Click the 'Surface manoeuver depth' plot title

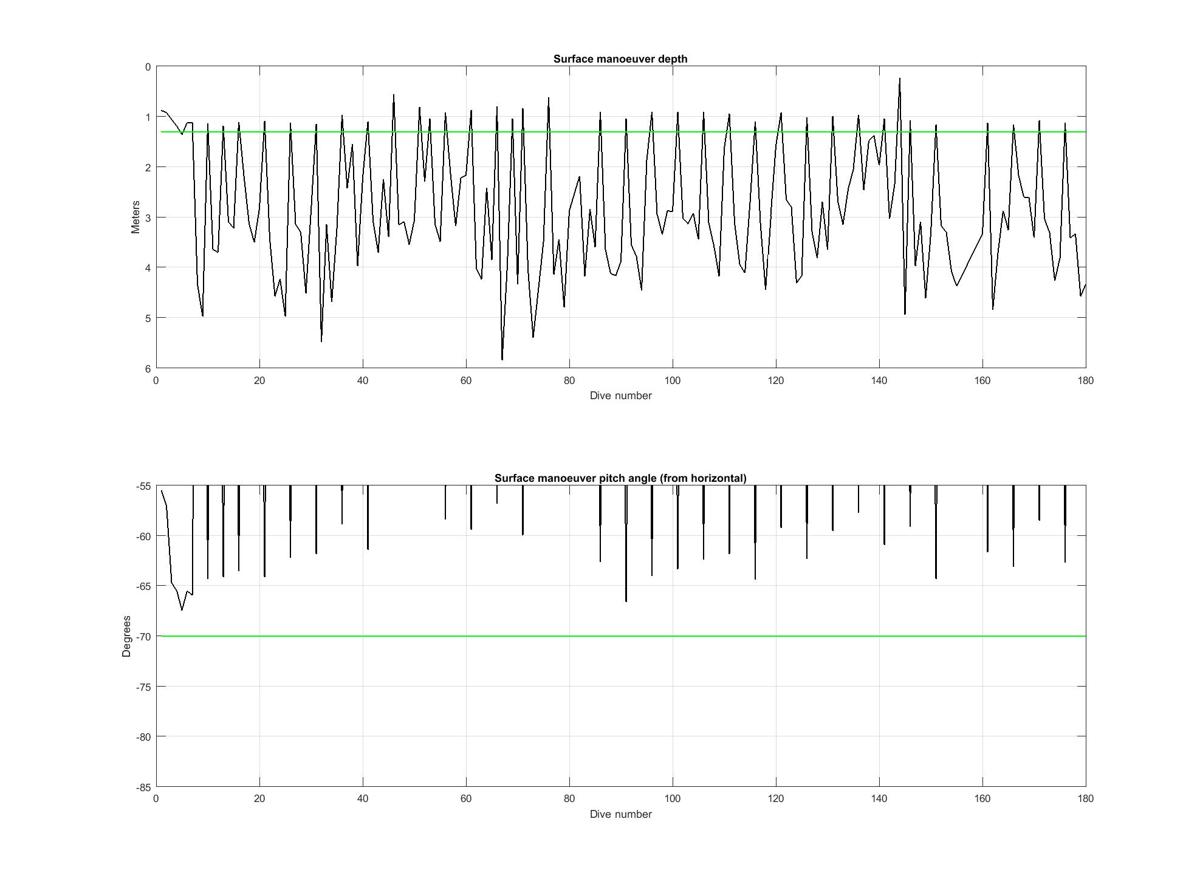620,59
